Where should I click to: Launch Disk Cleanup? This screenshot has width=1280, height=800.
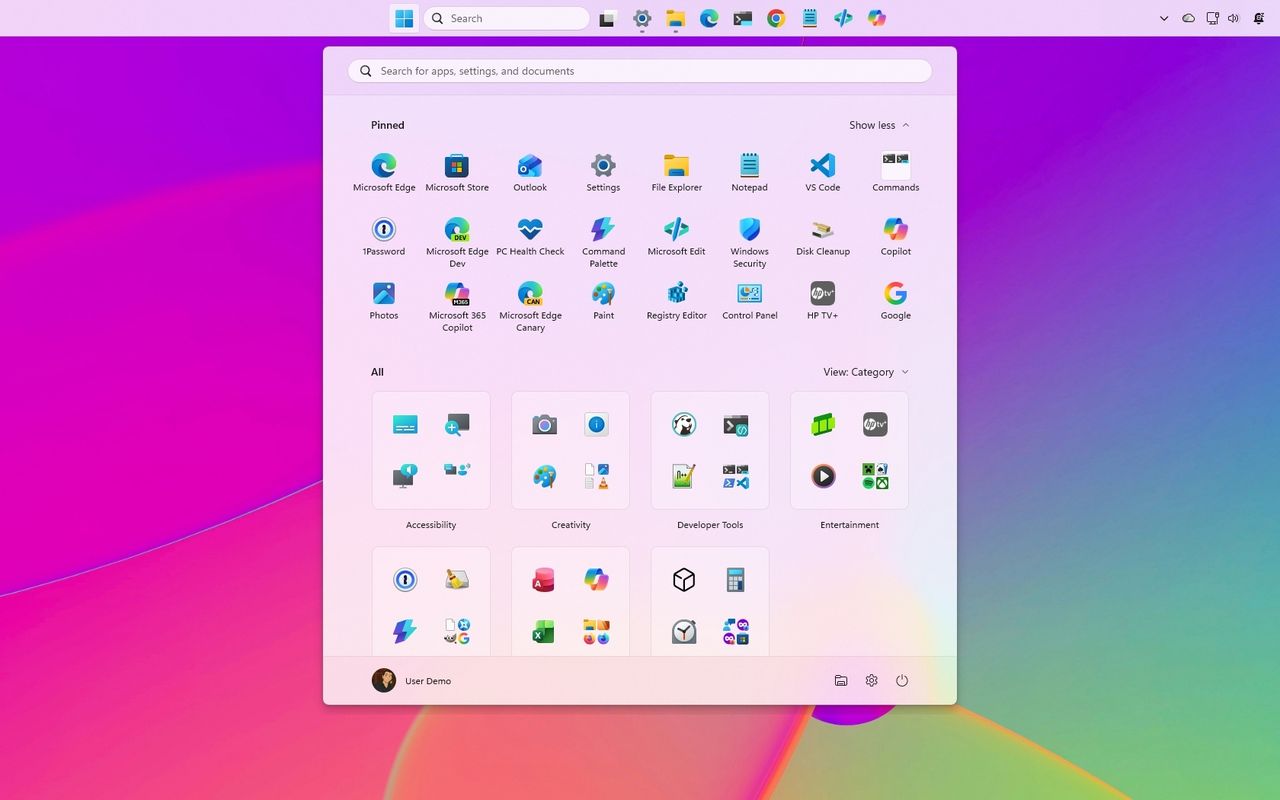[x=822, y=236]
